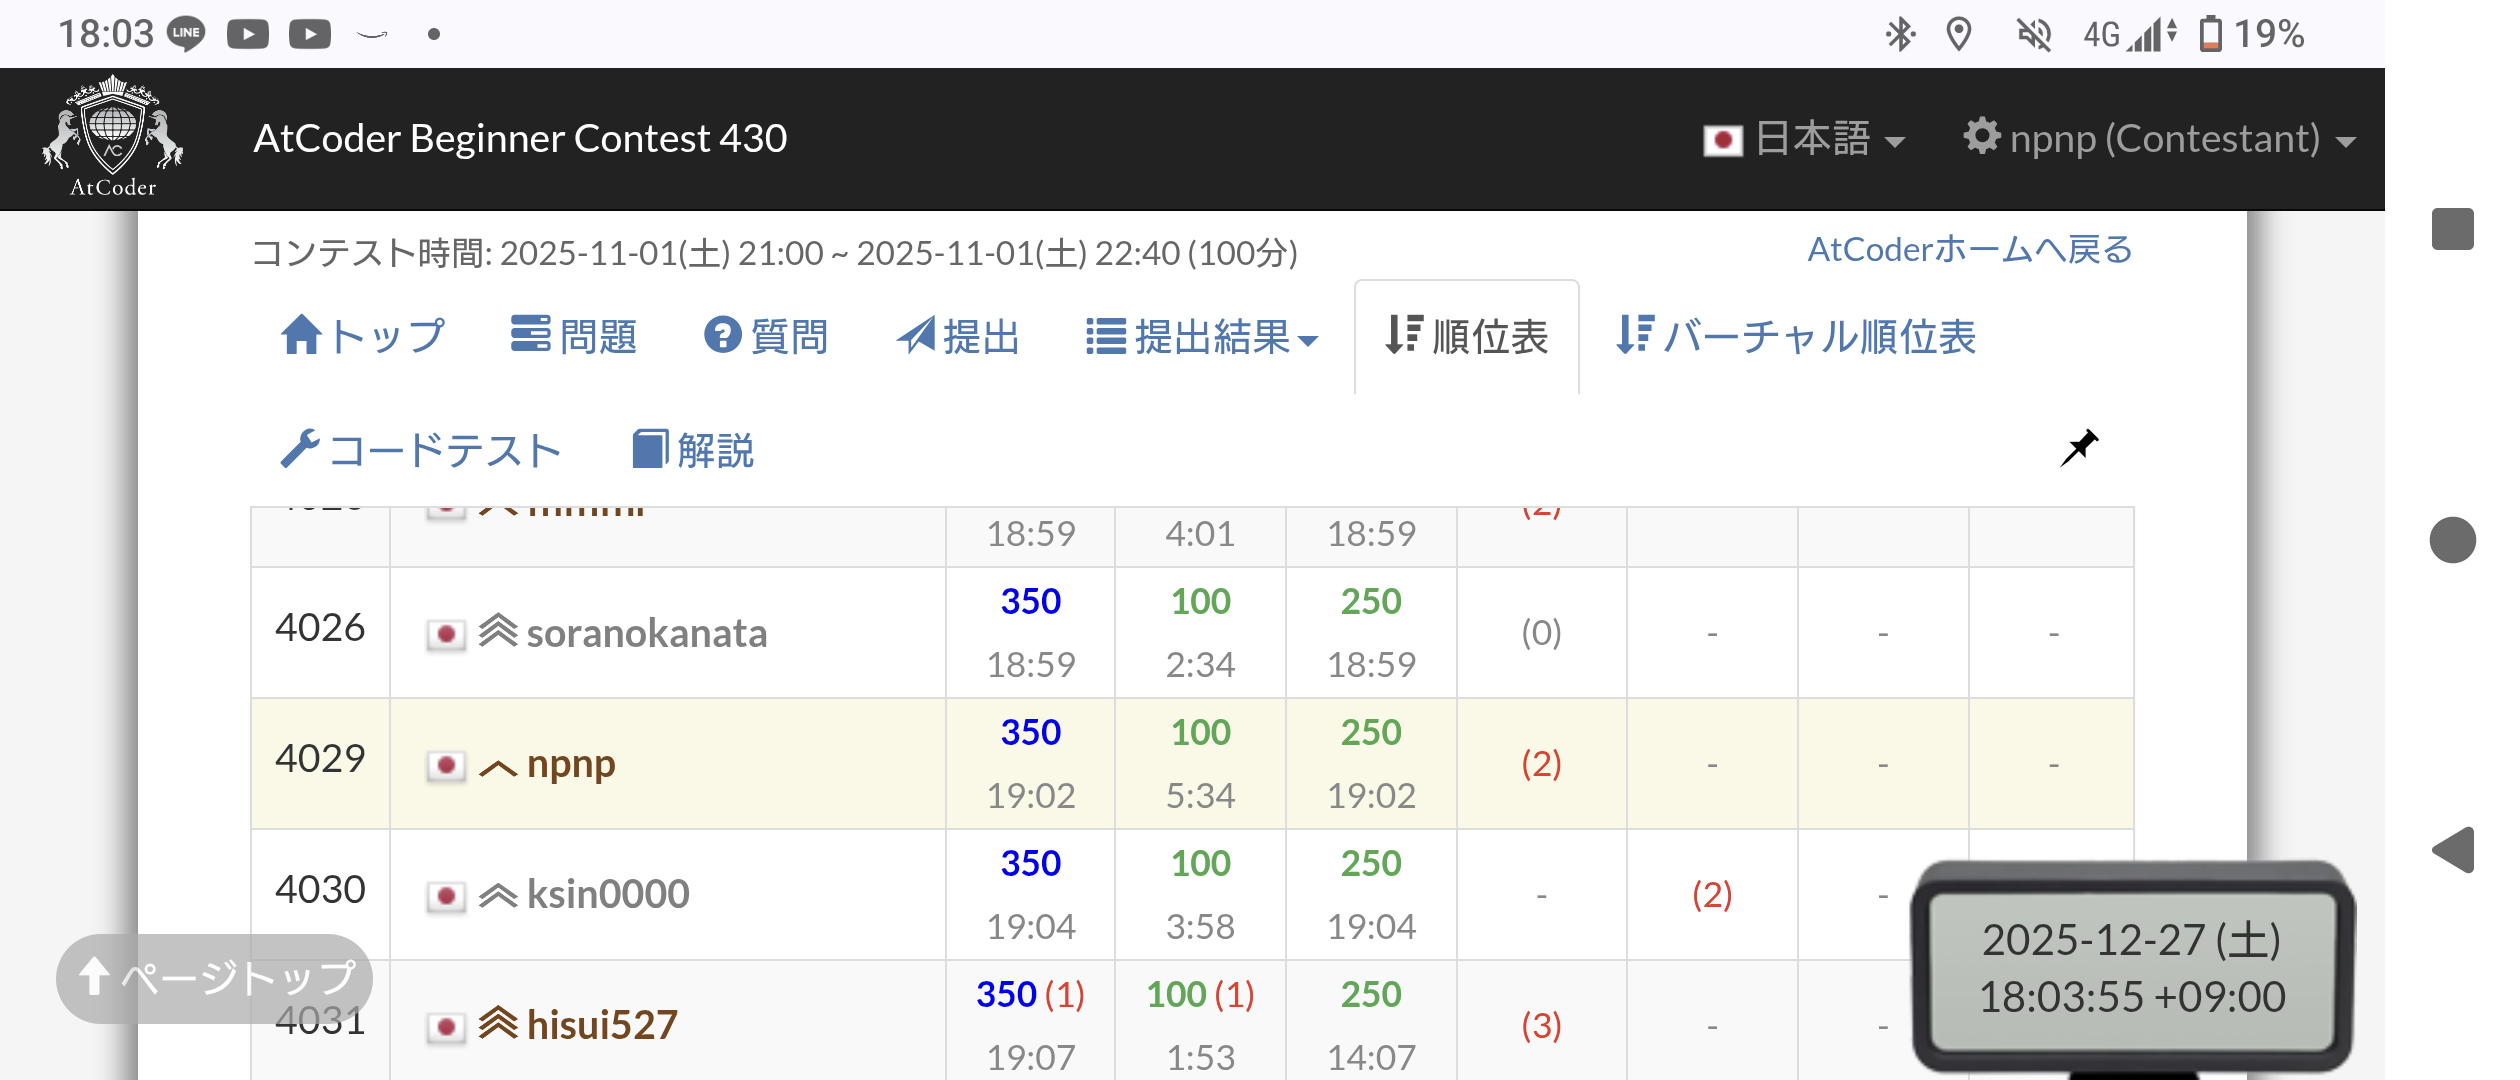The height and width of the screenshot is (1080, 2520).
Task: Select the wrench icon for コードテスト
Action: point(303,450)
